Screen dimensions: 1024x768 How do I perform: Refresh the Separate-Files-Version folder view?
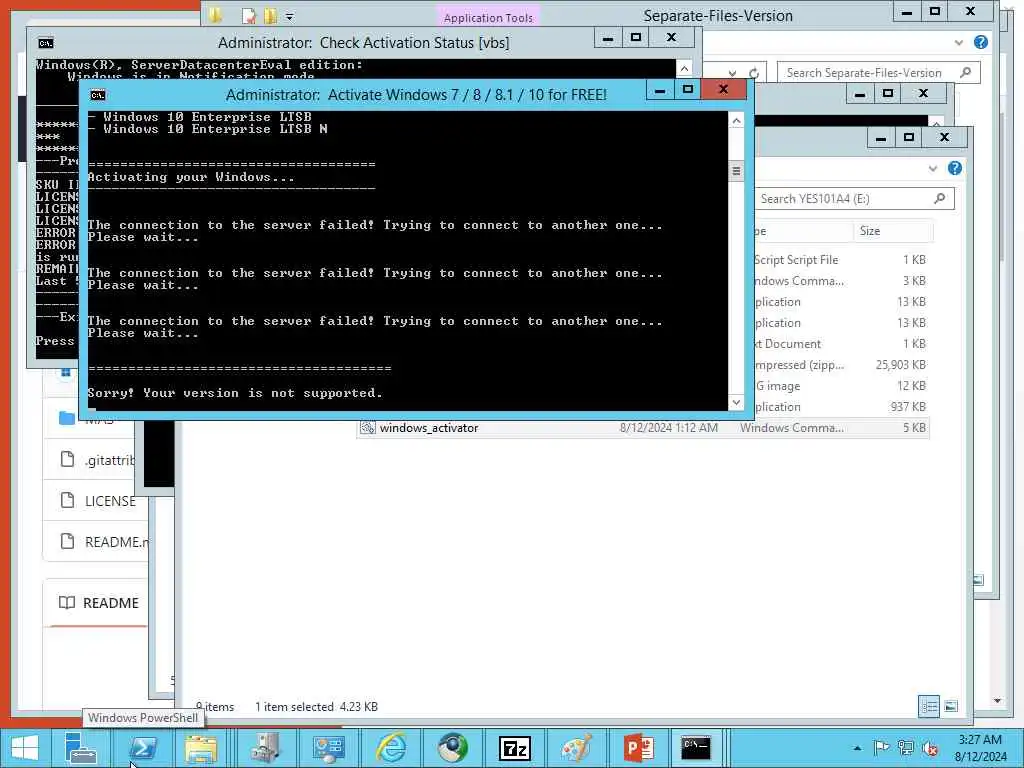pos(754,73)
